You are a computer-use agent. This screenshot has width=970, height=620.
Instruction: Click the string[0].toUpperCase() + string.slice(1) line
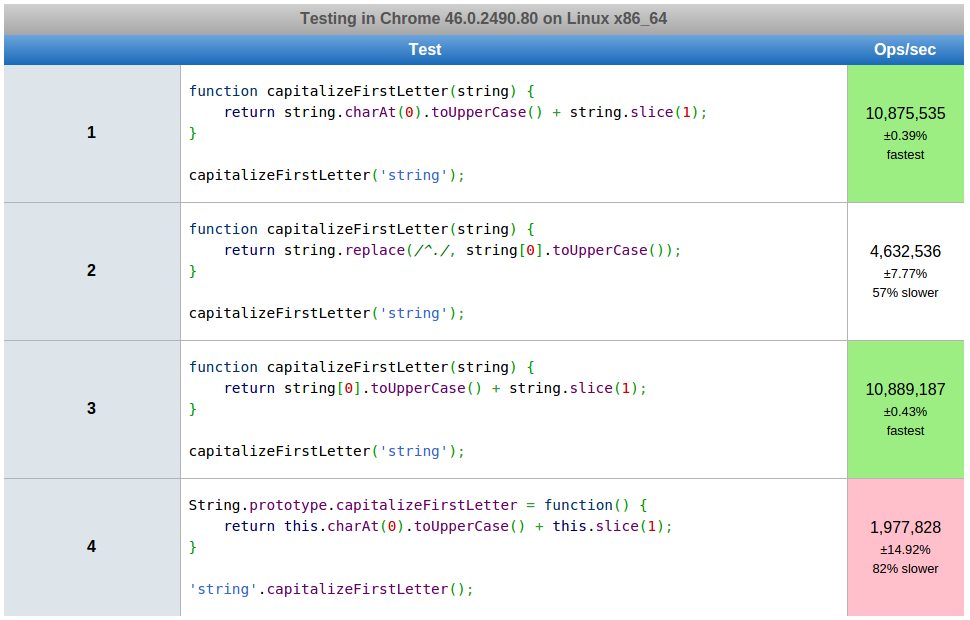pyautogui.click(x=435, y=388)
